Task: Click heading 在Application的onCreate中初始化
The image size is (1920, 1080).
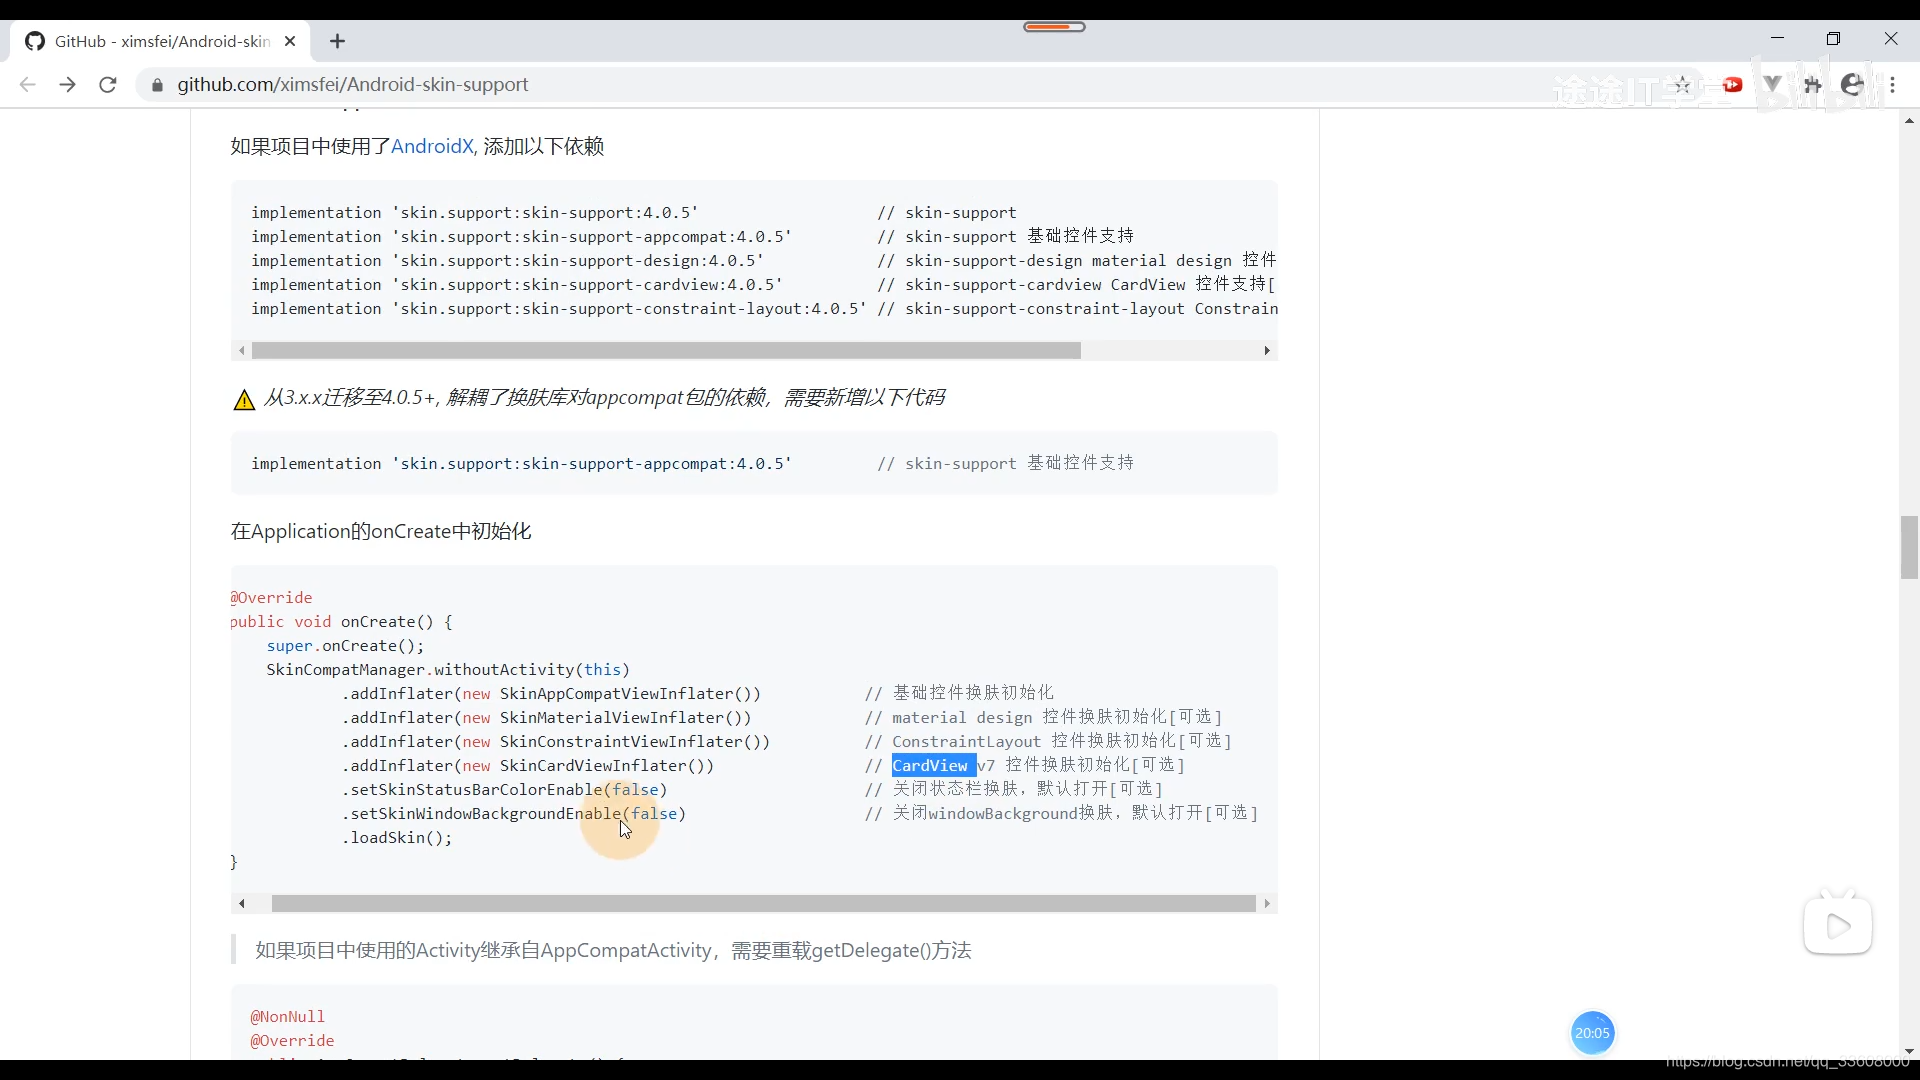Action: 381,531
